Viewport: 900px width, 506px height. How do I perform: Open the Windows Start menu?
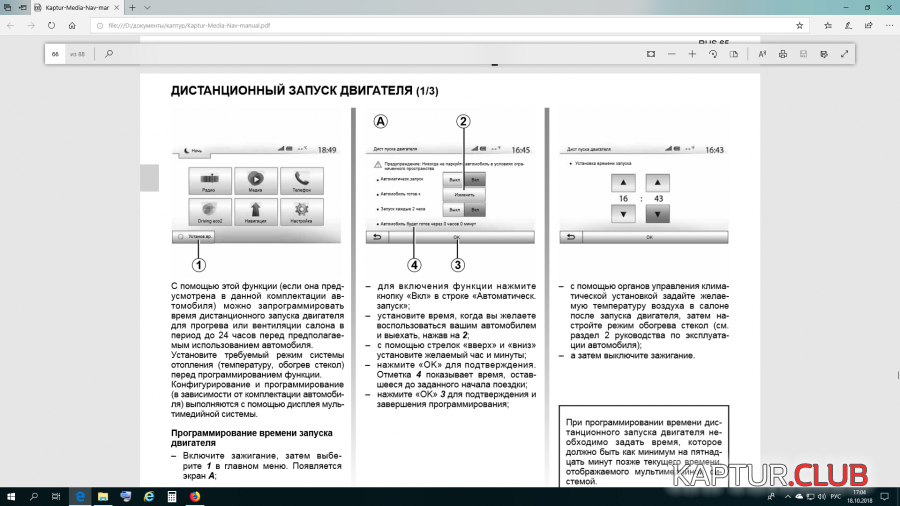(10, 496)
